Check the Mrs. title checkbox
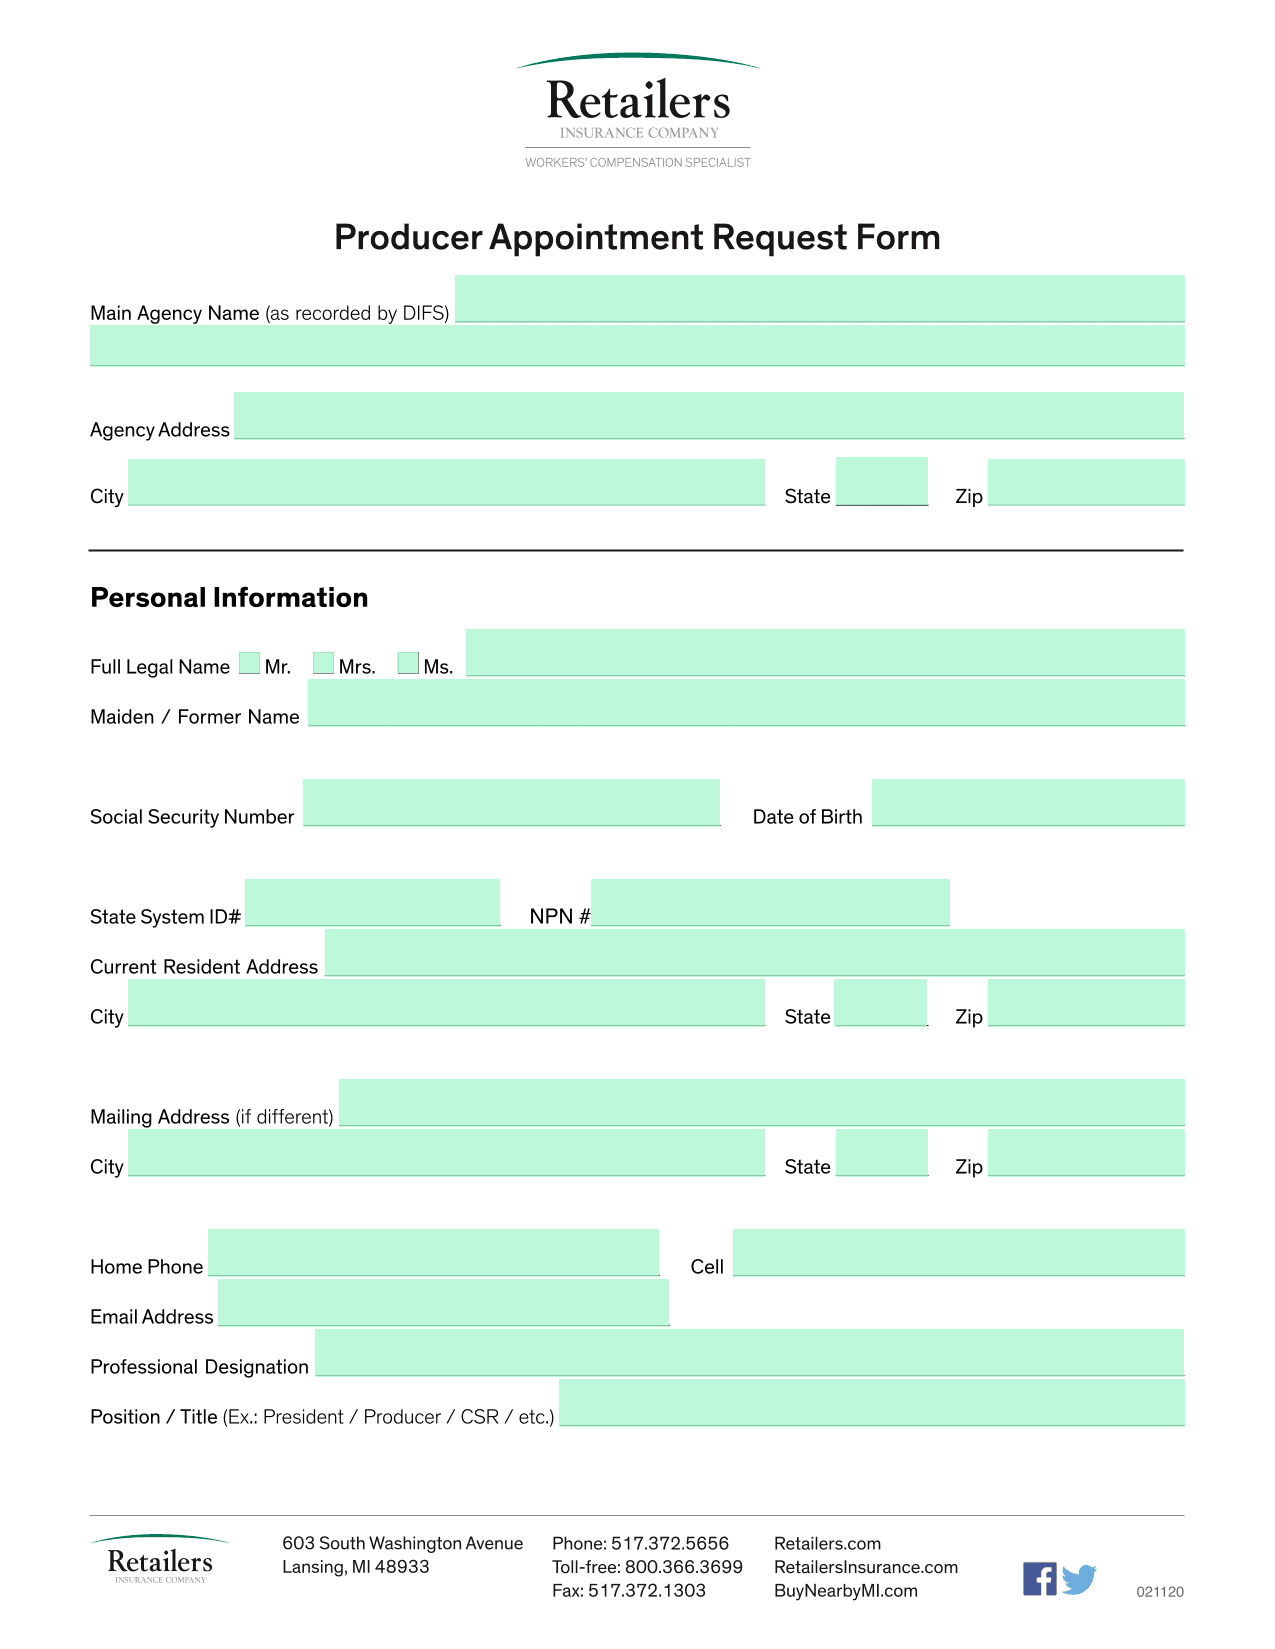The image size is (1275, 1649). point(323,663)
